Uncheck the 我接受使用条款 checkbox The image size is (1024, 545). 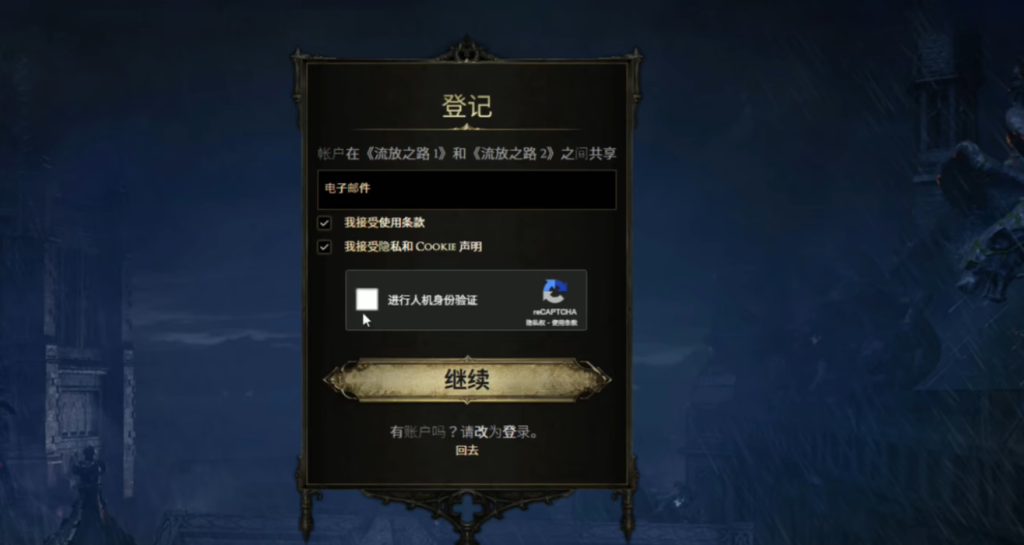pos(325,223)
